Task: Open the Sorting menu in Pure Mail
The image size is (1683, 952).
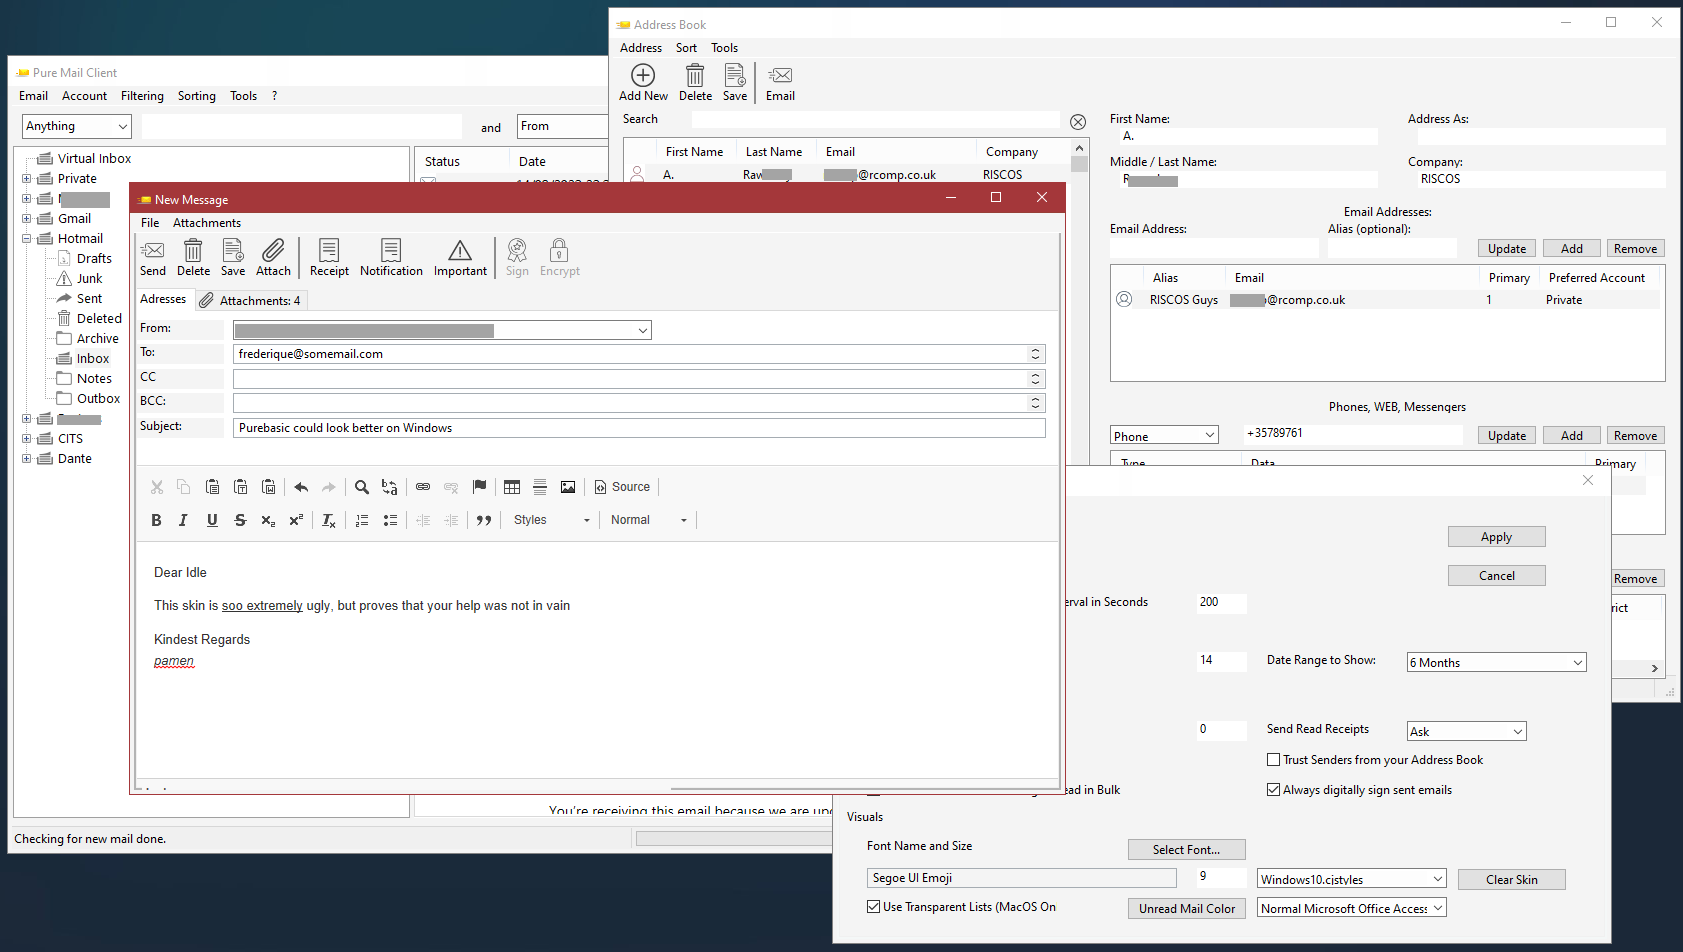Action: (197, 96)
